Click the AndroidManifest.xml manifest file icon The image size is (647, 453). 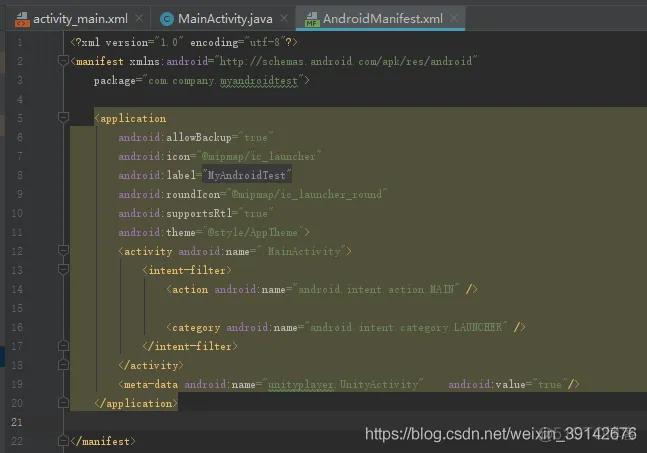pos(312,19)
